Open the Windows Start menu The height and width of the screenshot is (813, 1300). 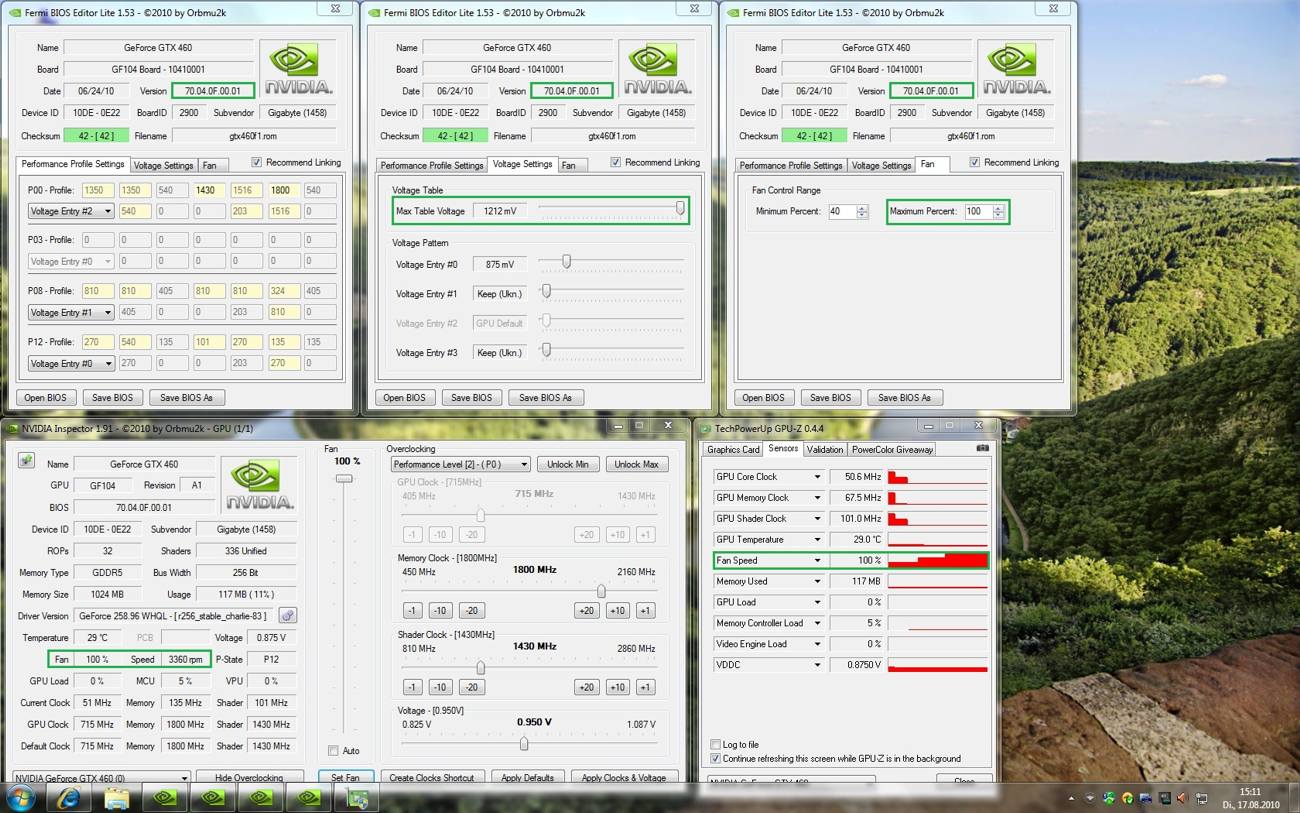20,797
